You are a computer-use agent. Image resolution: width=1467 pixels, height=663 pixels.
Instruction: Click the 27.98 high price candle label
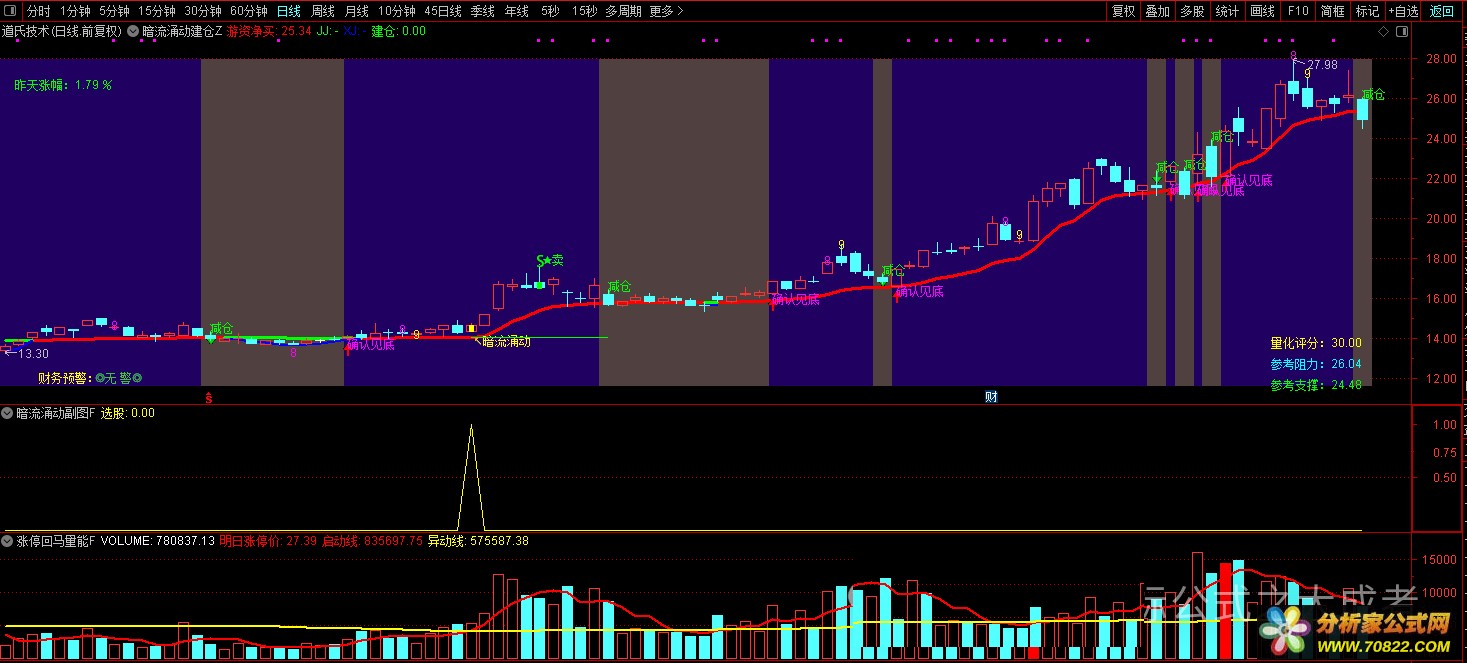(x=1321, y=65)
